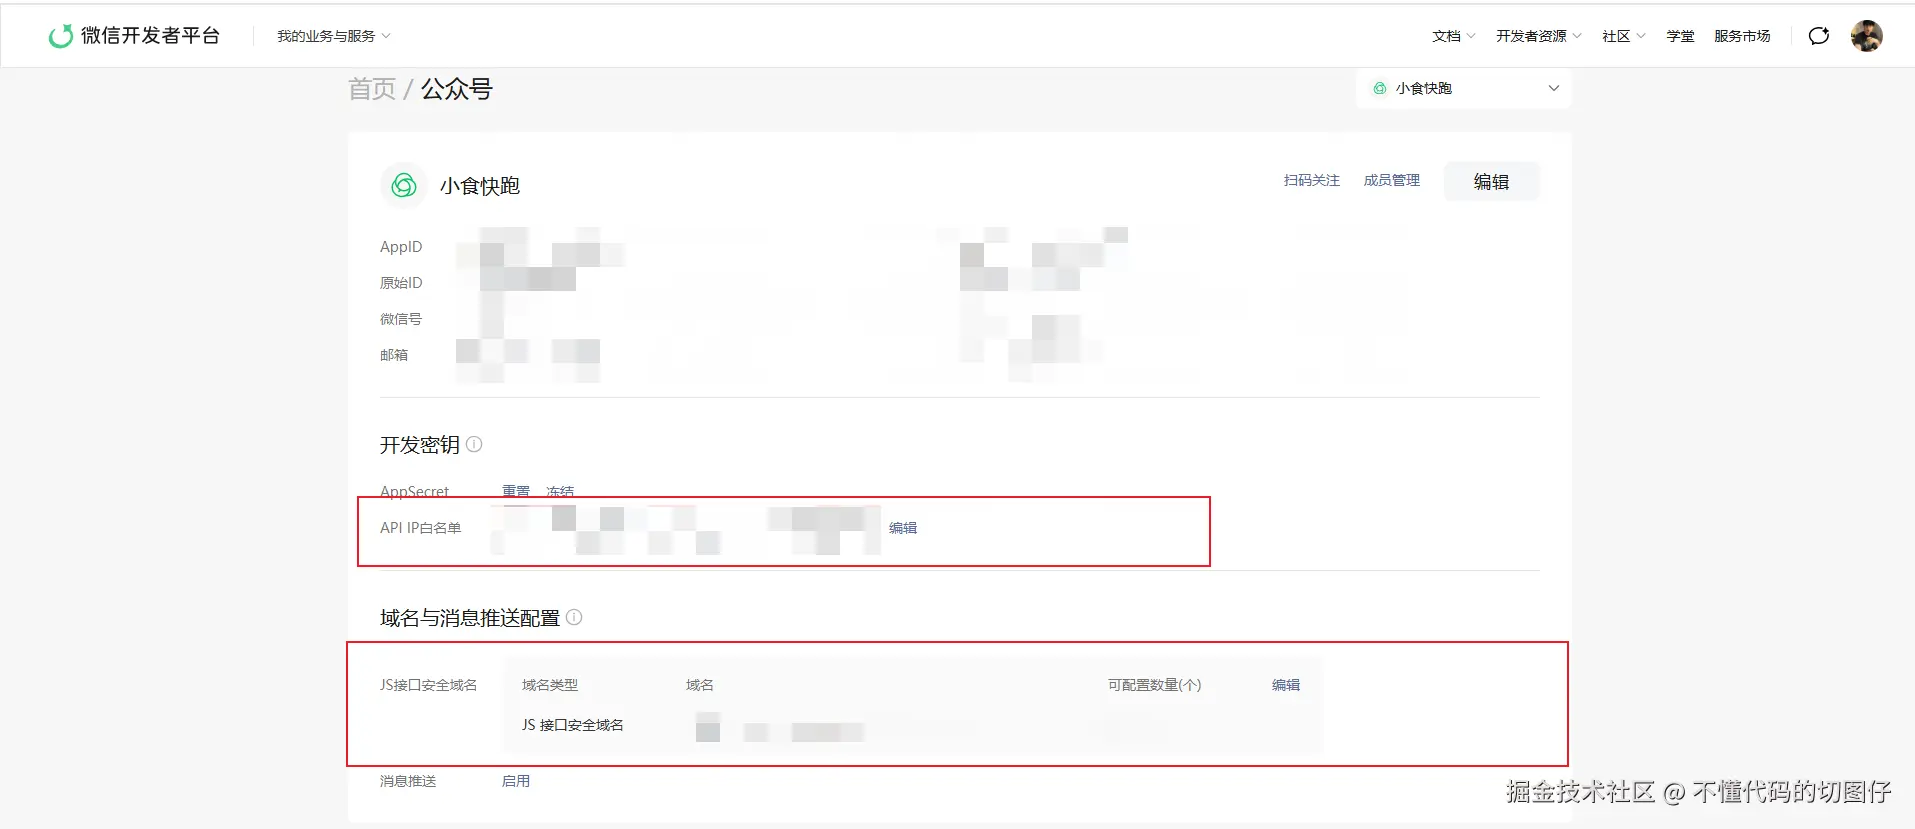Viewport: 1915px width, 829px height.
Task: Click the message notification icon
Action: pyautogui.click(x=1819, y=36)
